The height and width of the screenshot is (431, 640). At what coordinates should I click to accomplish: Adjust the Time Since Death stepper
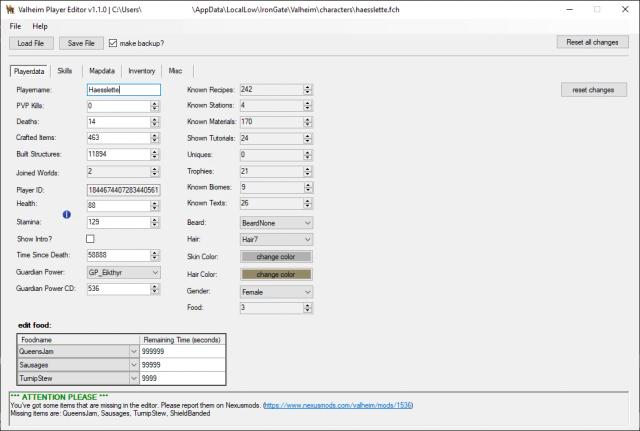(x=154, y=255)
